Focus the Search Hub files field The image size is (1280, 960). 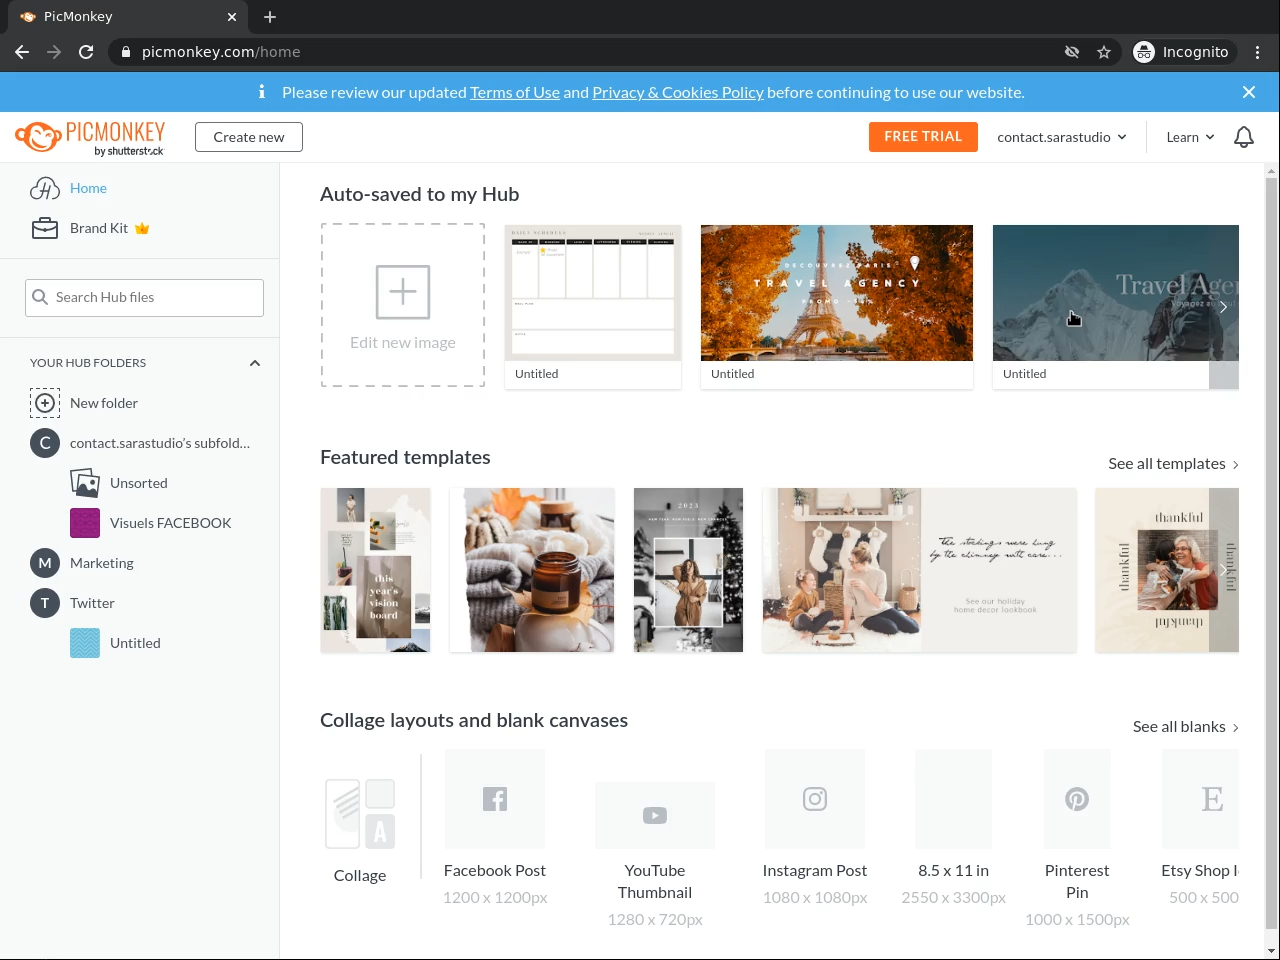pyautogui.click(x=144, y=298)
